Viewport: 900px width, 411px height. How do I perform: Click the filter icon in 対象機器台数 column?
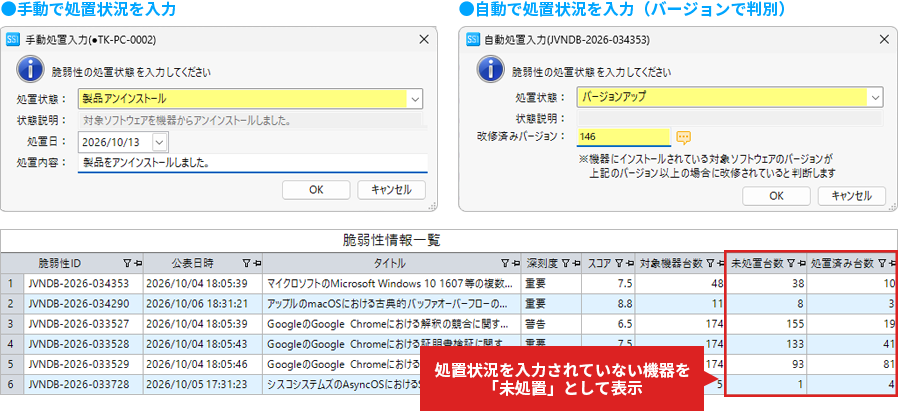(711, 263)
